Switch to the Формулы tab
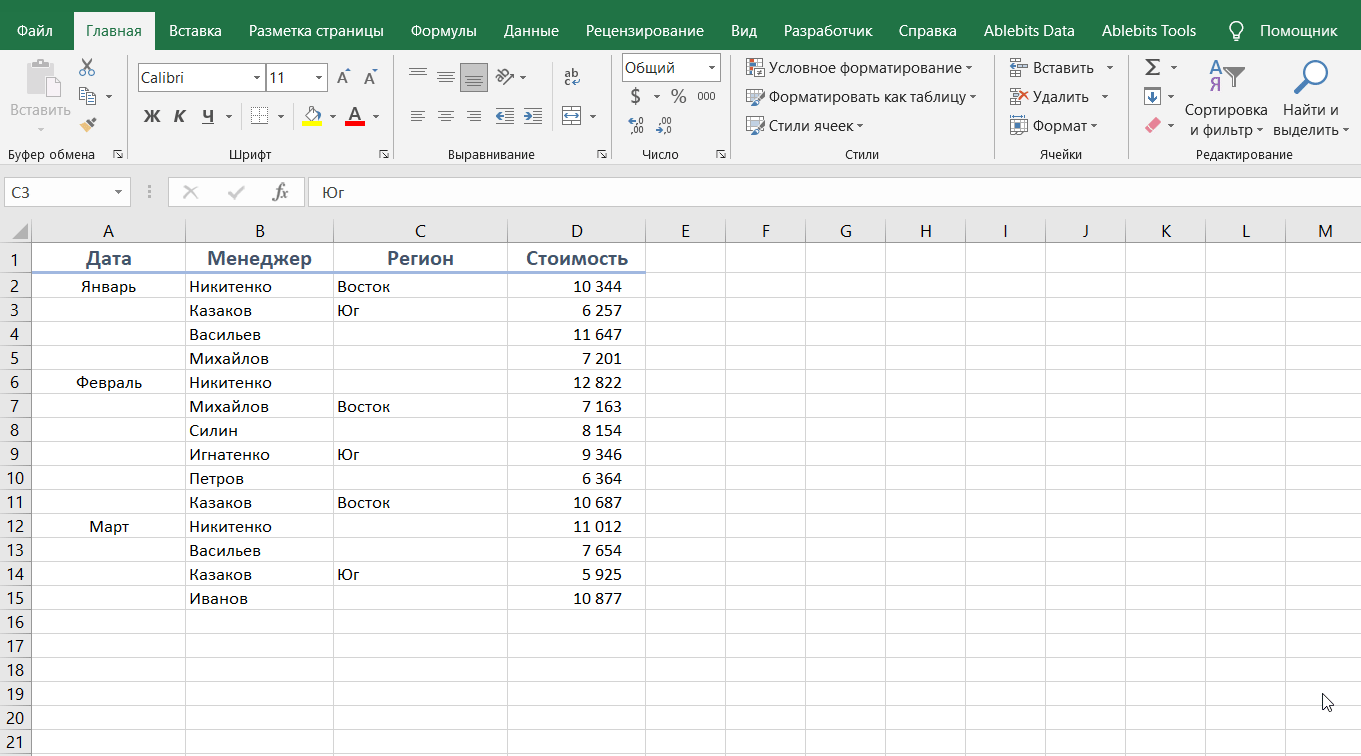Image resolution: width=1361 pixels, height=756 pixels. pos(443,31)
